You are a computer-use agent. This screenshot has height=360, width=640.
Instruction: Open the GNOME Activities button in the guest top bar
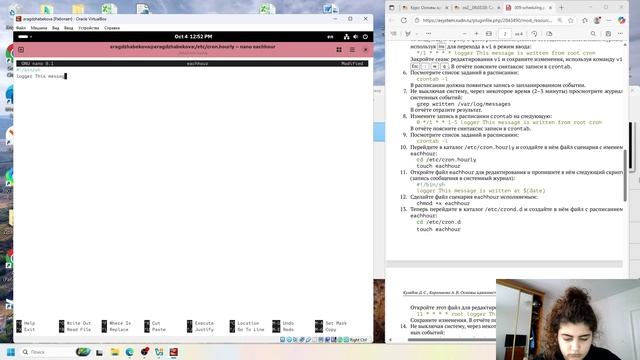pos(24,37)
